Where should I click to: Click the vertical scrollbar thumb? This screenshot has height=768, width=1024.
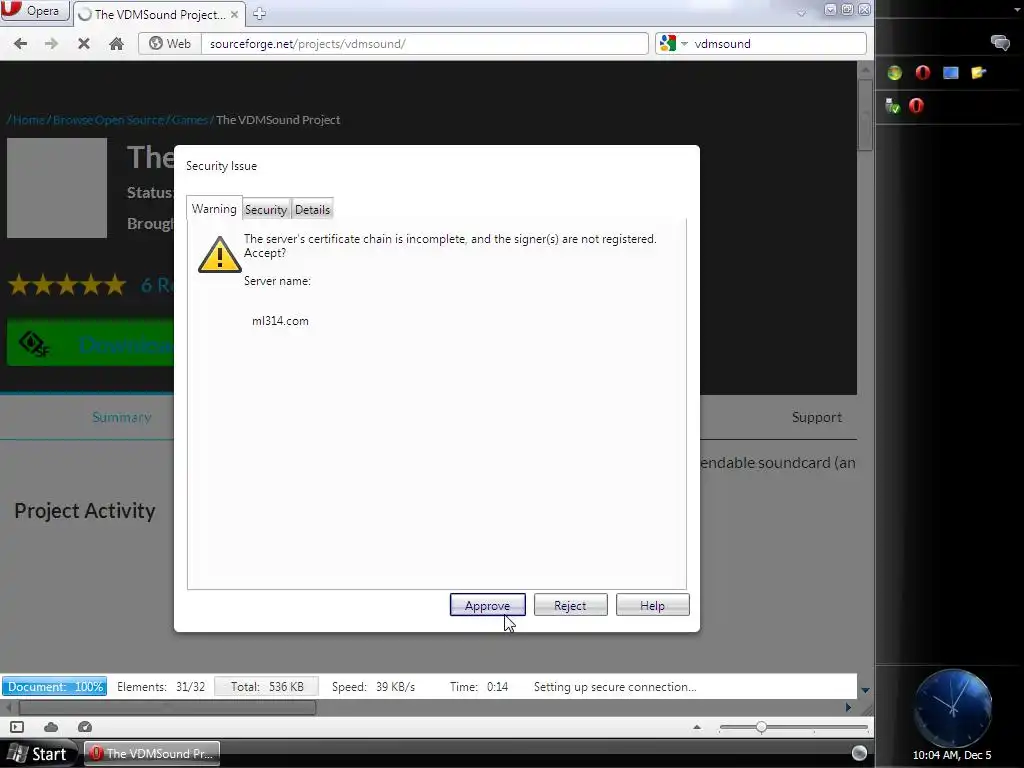coord(865,115)
